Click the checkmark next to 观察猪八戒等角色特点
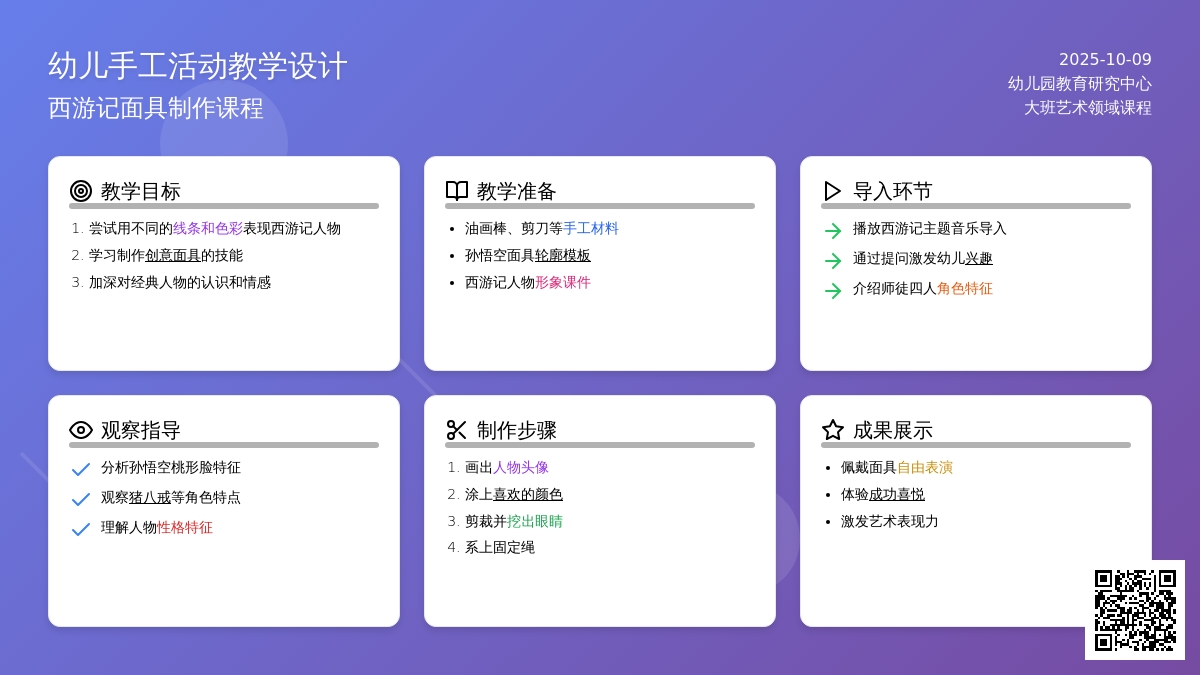 click(81, 500)
